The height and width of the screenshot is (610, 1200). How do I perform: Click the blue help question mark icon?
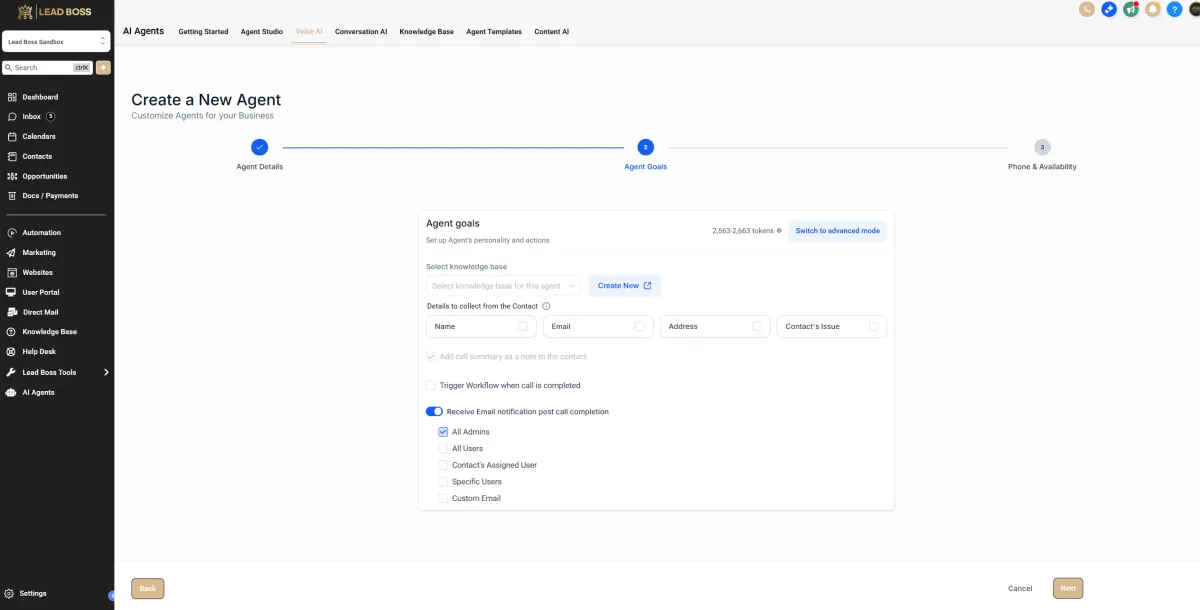1175,9
